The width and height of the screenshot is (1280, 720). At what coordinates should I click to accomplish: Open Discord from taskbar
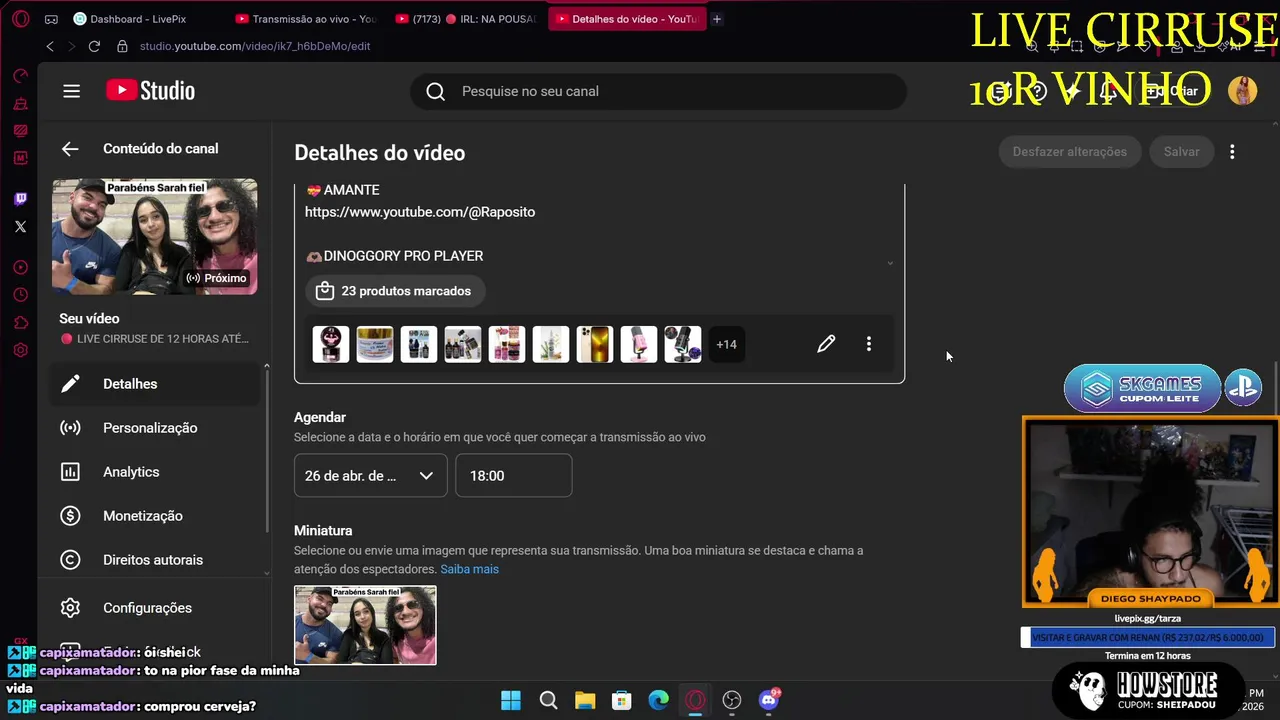[769, 700]
